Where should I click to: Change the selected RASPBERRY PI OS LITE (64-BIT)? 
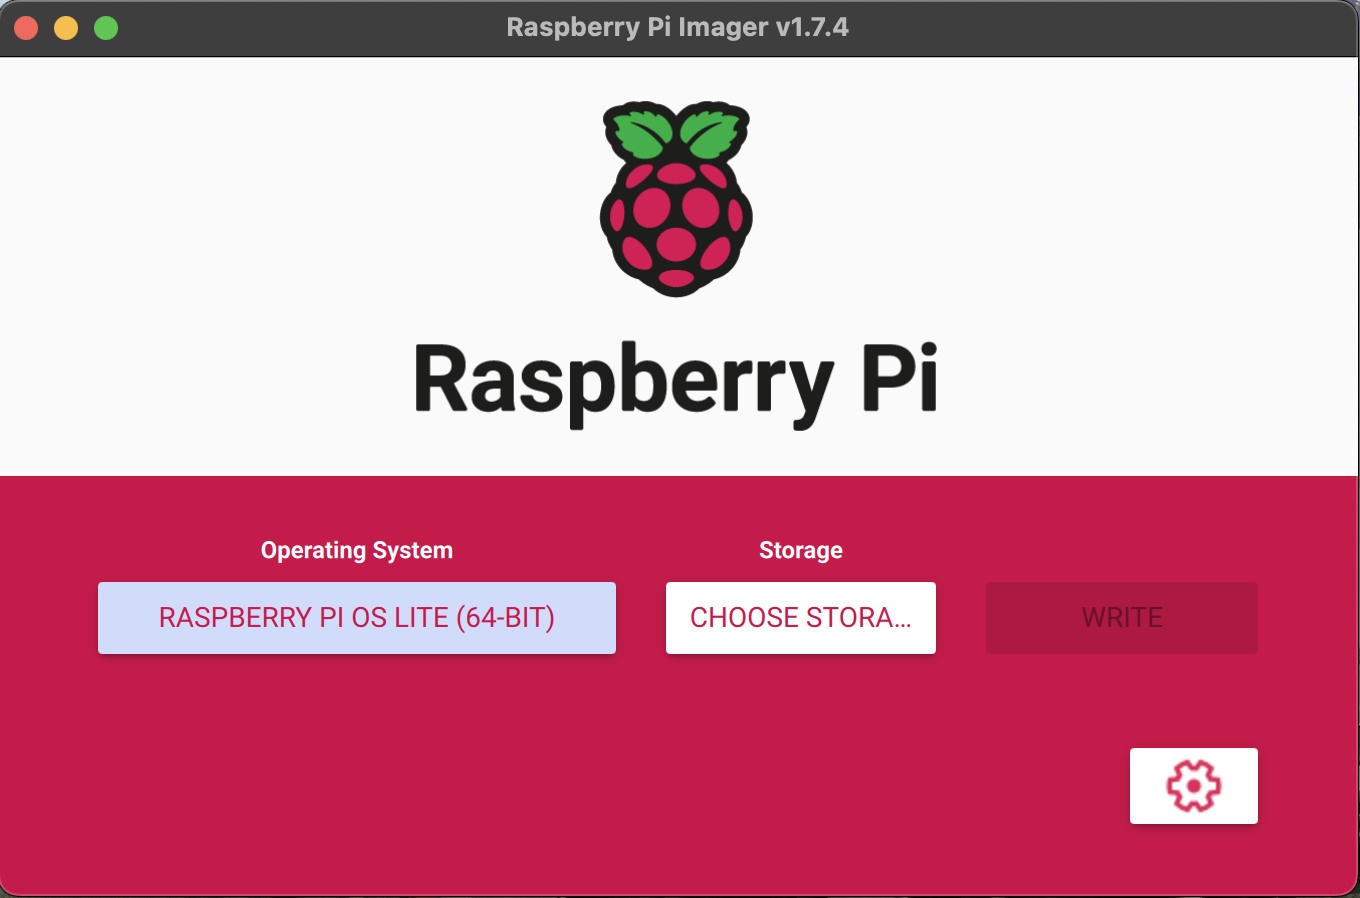357,617
